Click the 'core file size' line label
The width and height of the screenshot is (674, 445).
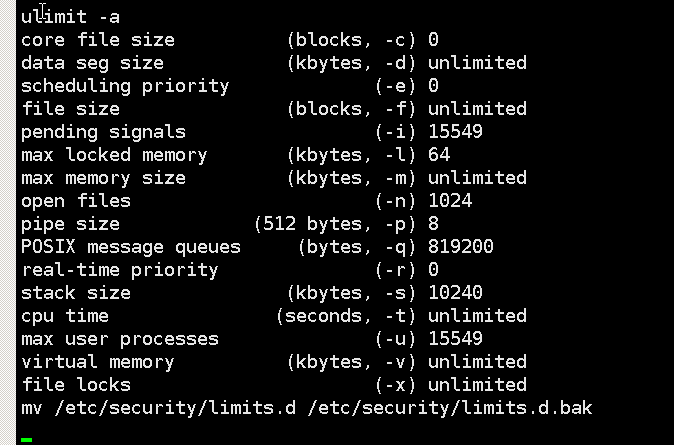pos(98,40)
